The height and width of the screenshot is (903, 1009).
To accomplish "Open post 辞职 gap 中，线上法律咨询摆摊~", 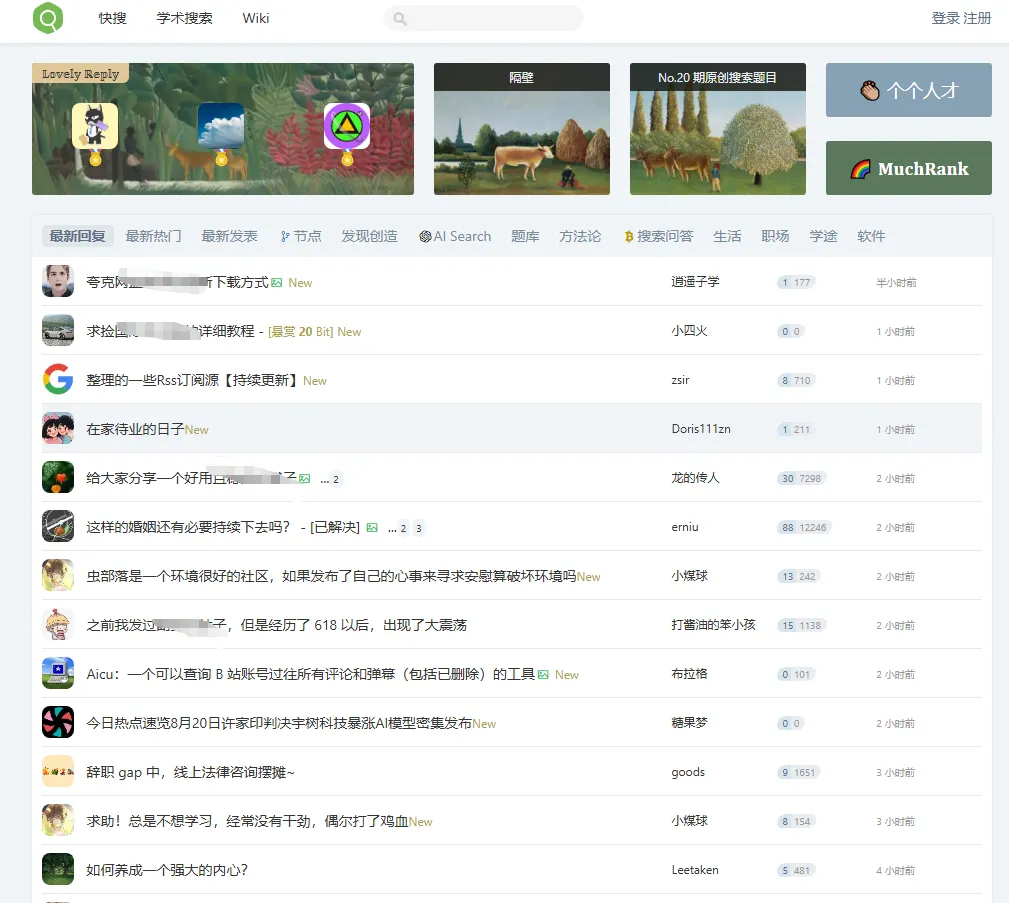I will pyautogui.click(x=190, y=772).
